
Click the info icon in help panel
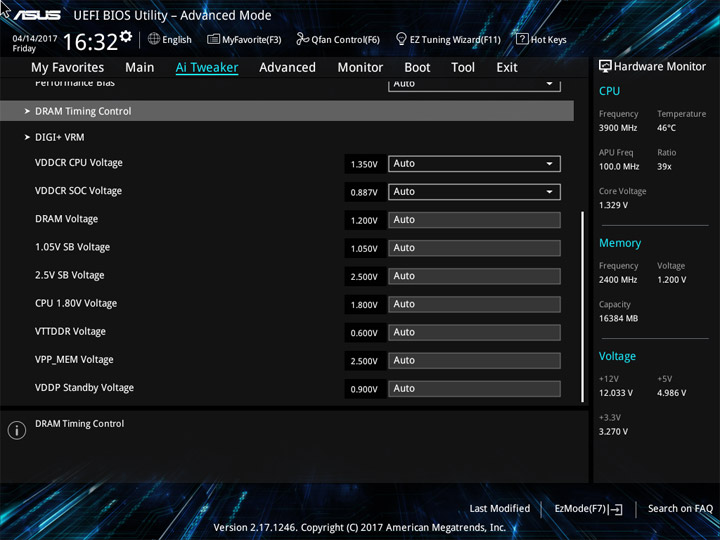[17, 430]
